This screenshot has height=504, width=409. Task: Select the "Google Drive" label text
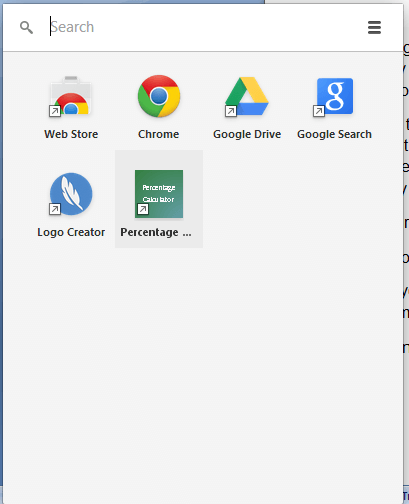coord(247,134)
